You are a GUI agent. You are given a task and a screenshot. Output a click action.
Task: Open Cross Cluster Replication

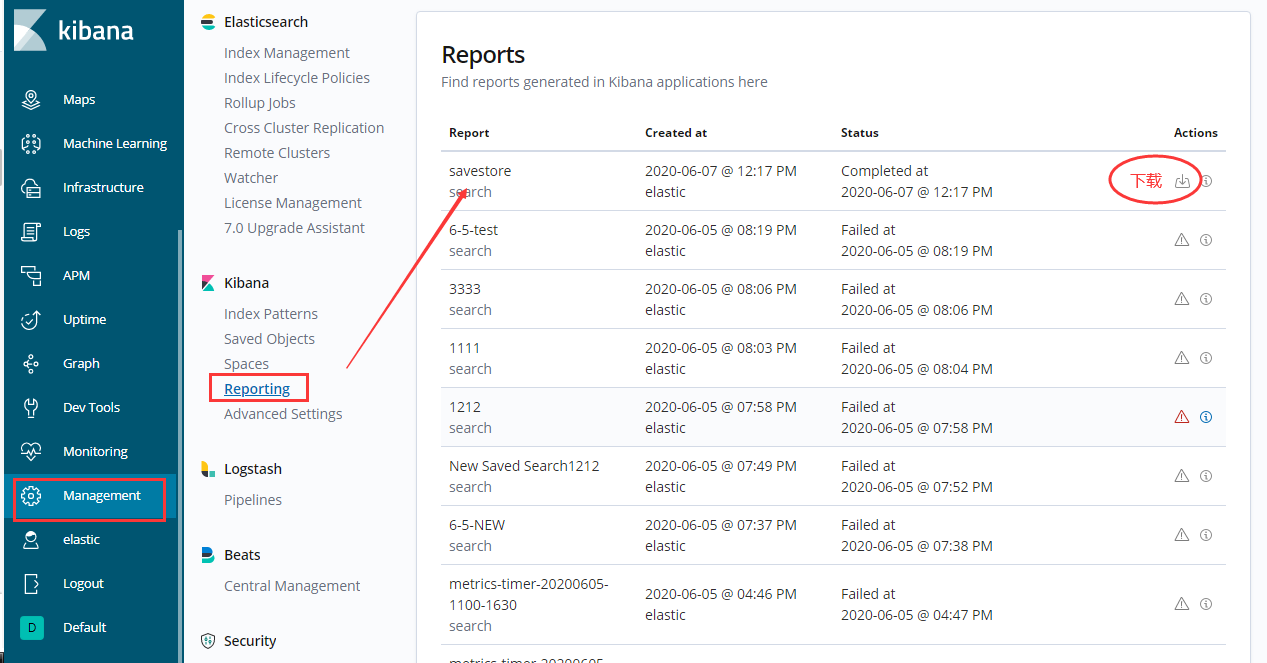304,128
